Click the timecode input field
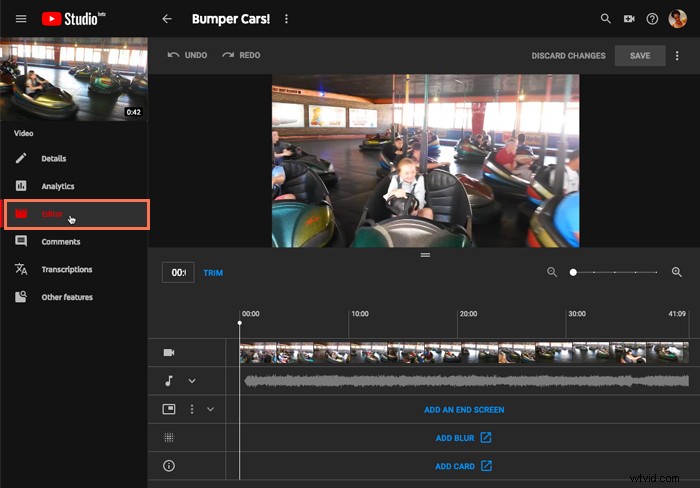700x488 pixels. point(178,272)
